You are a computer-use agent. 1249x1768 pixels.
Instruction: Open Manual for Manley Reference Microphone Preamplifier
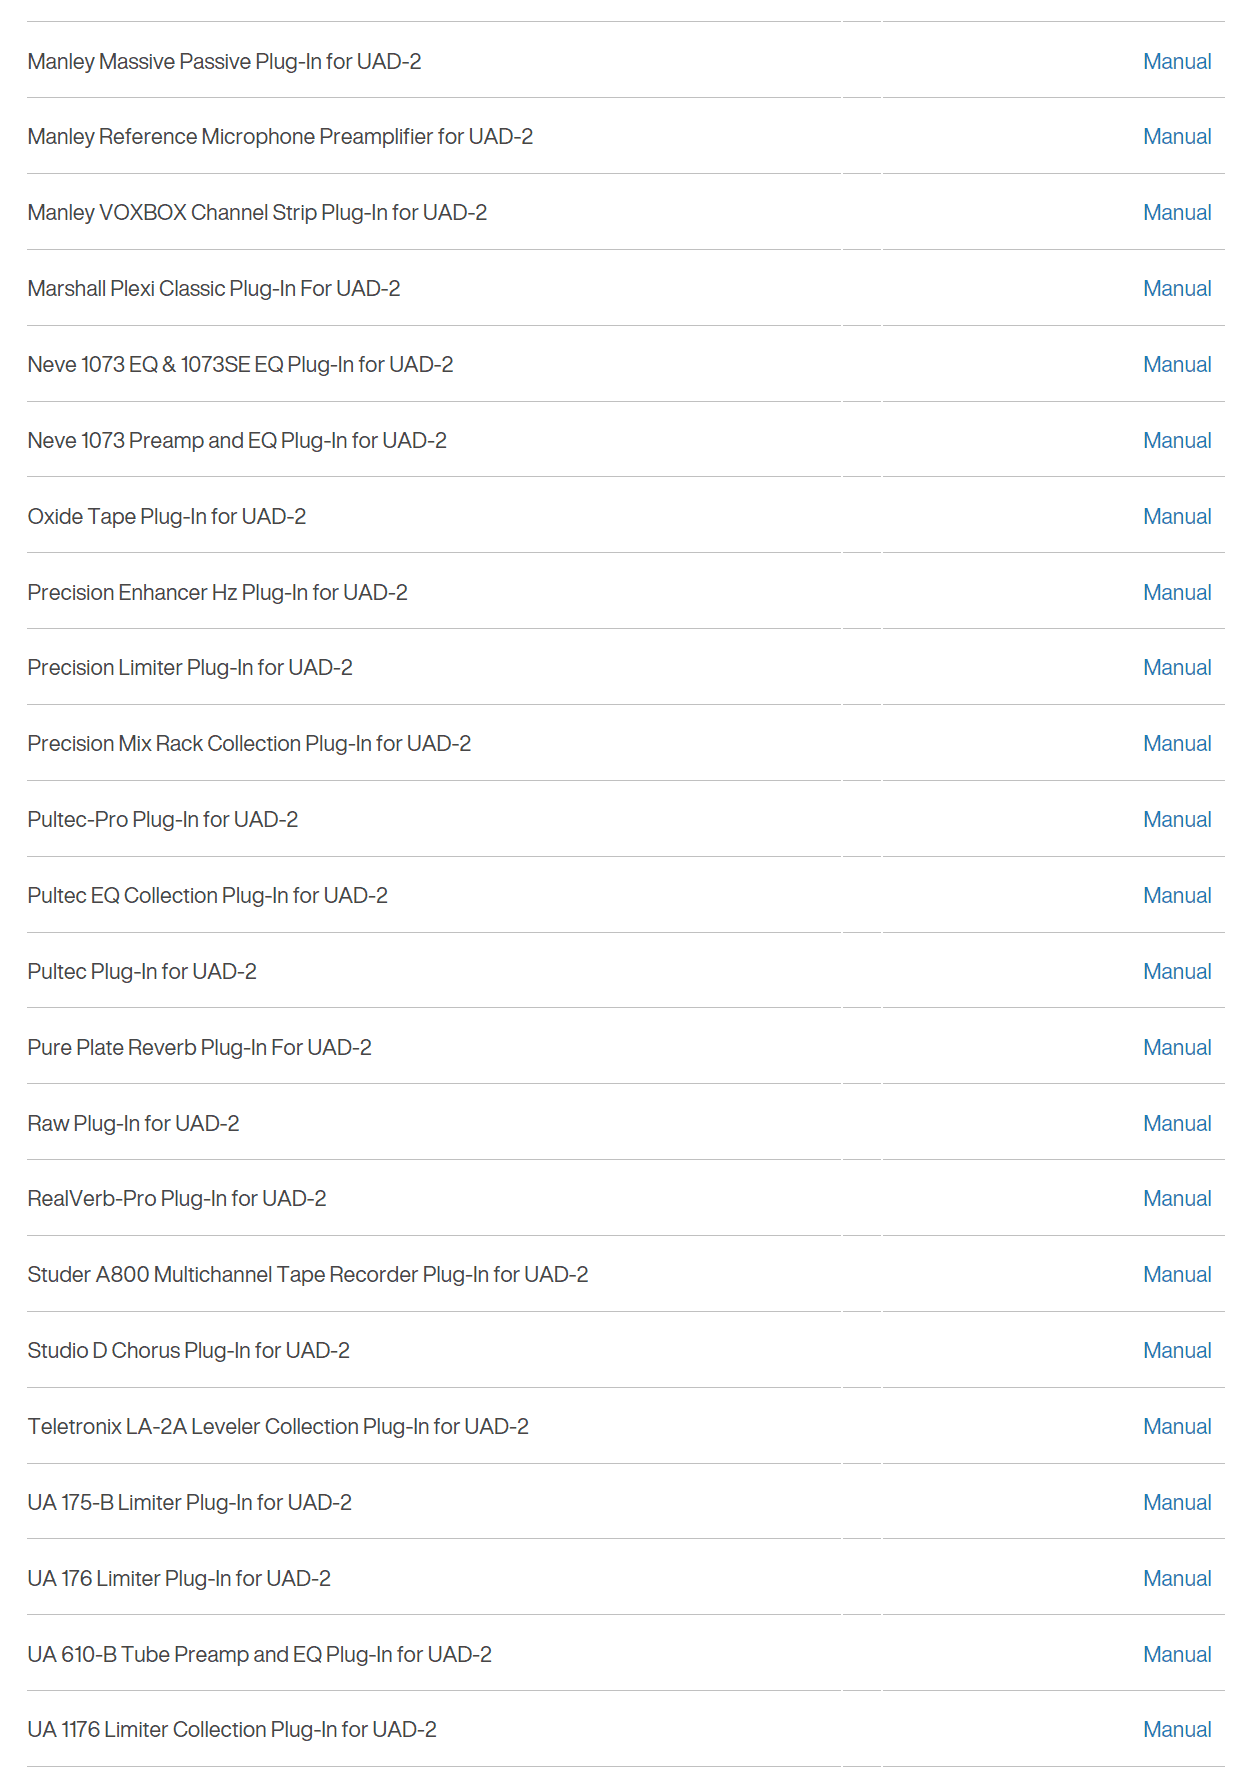click(1177, 136)
